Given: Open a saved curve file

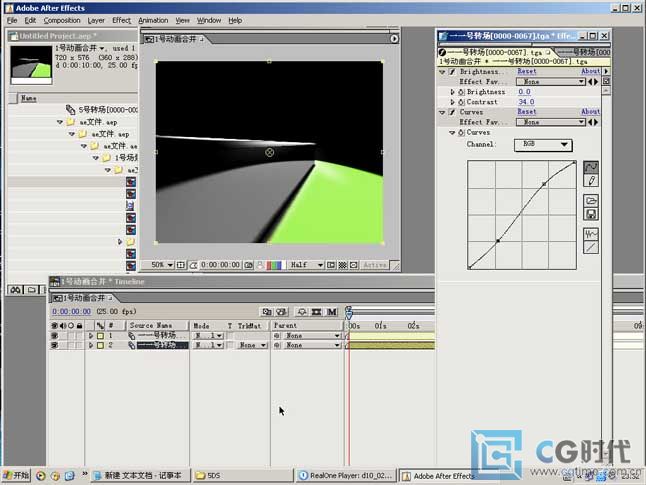Looking at the screenshot, I should pyautogui.click(x=591, y=201).
